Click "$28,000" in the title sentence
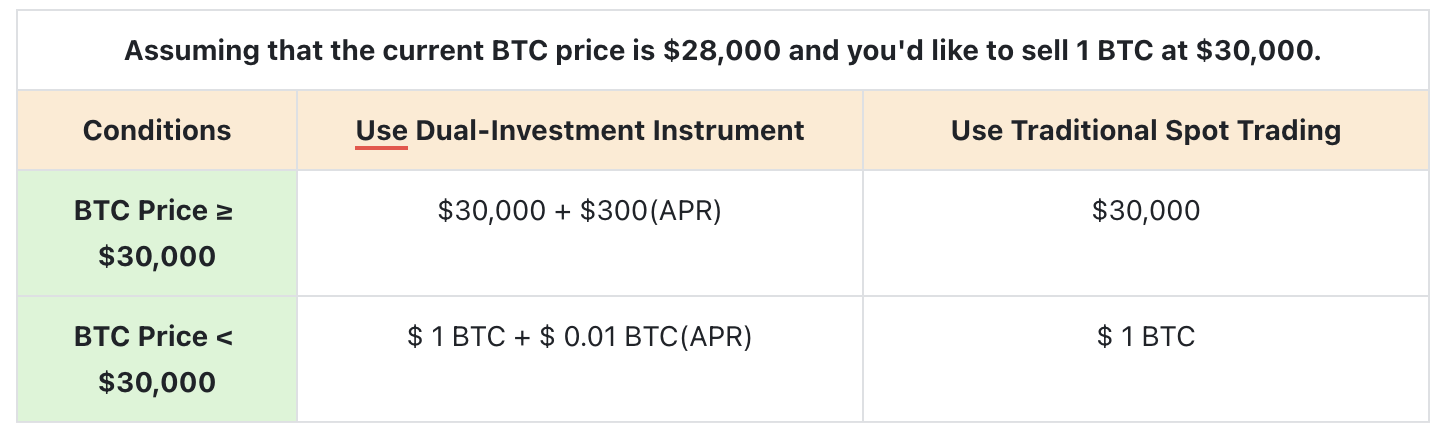This screenshot has height=434, width=1444. click(x=721, y=51)
